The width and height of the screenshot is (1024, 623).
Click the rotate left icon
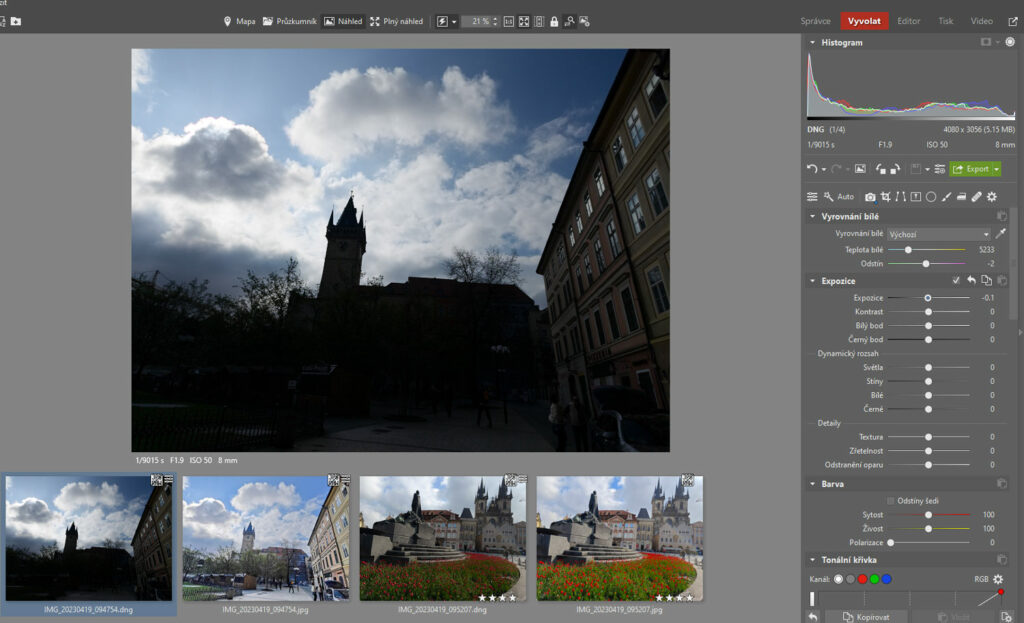pyautogui.click(x=881, y=169)
